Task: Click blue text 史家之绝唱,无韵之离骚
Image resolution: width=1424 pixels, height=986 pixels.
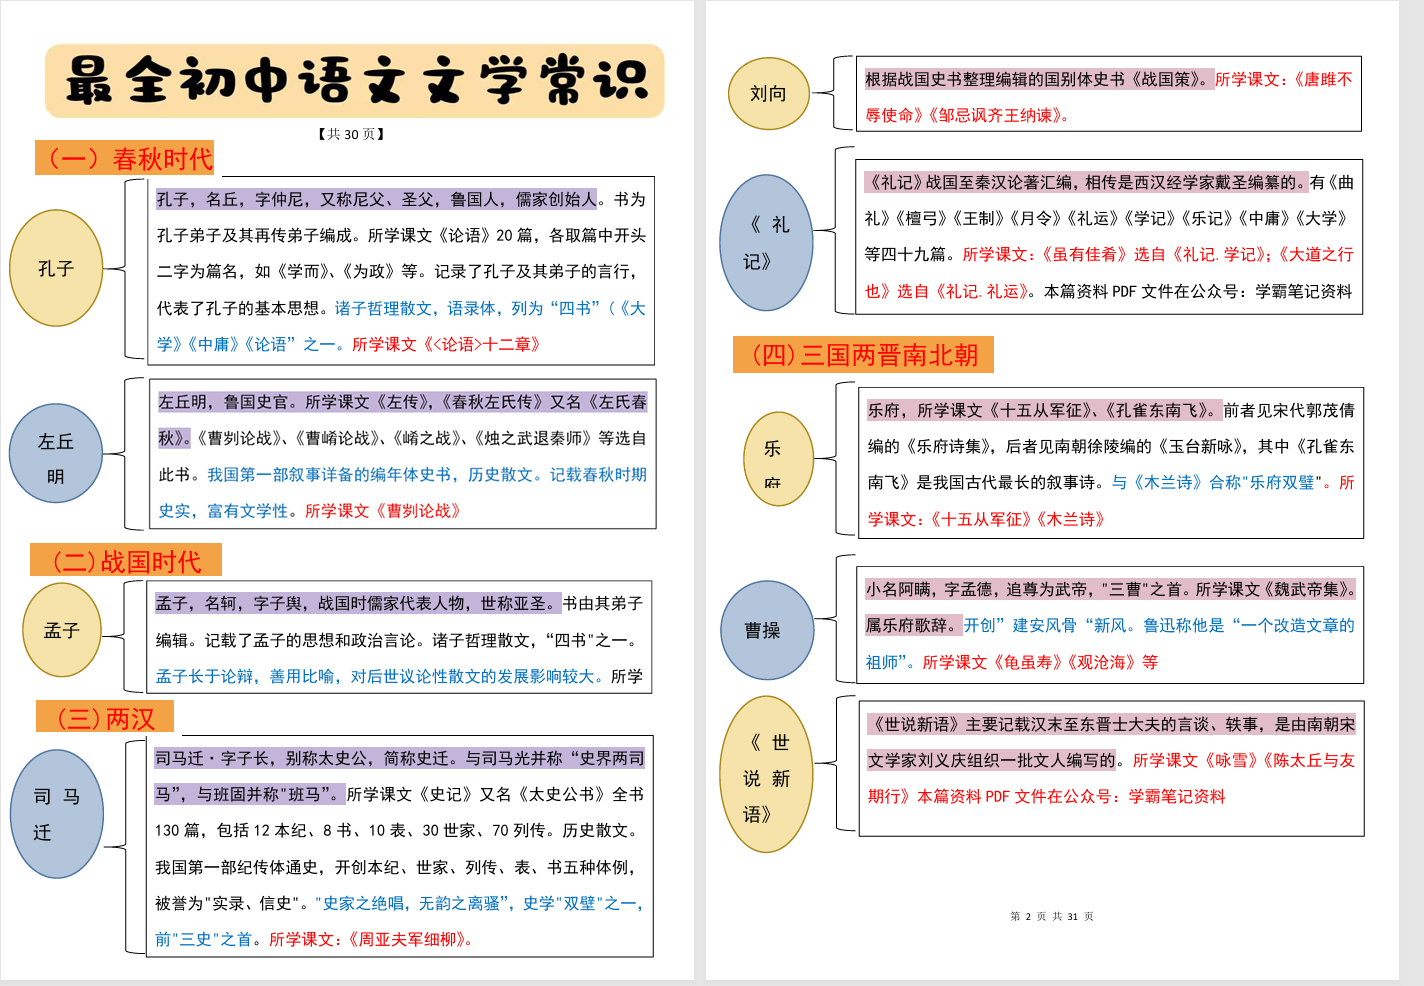Action: tap(415, 903)
